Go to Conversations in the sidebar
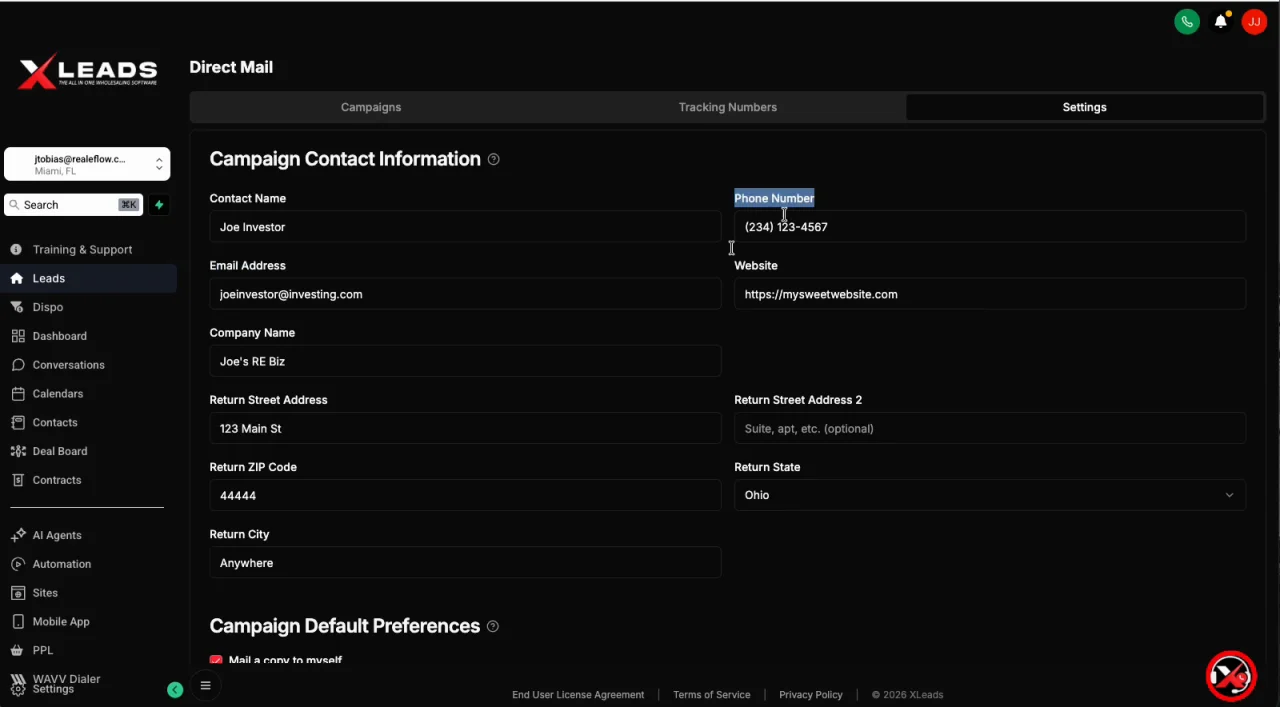The height and width of the screenshot is (707, 1280). click(x=68, y=365)
